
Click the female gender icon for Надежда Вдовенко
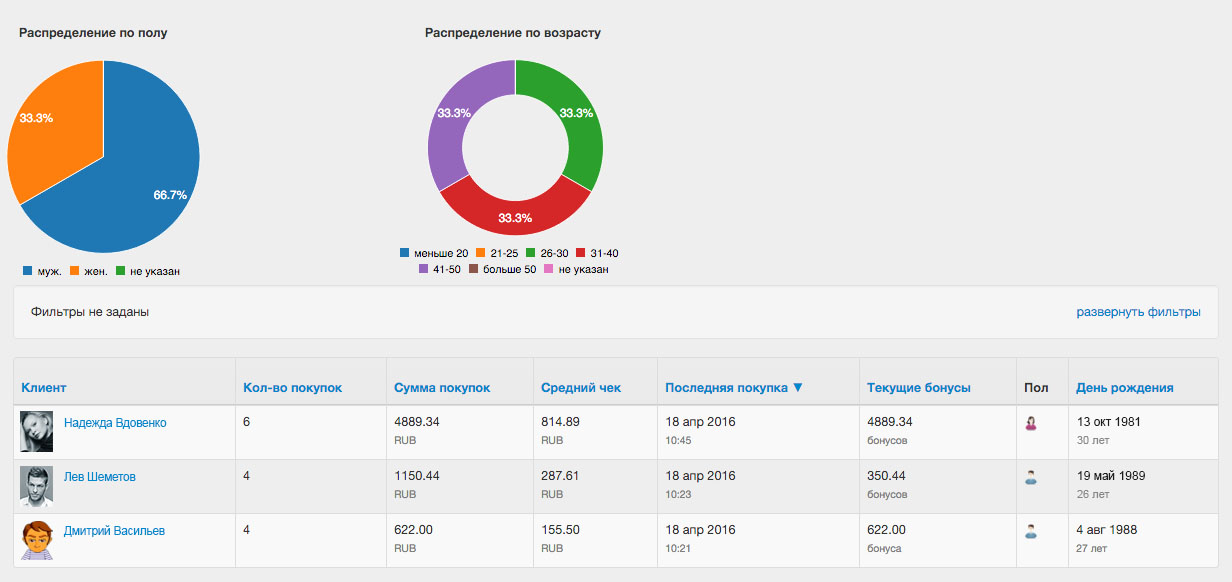coord(1031,423)
